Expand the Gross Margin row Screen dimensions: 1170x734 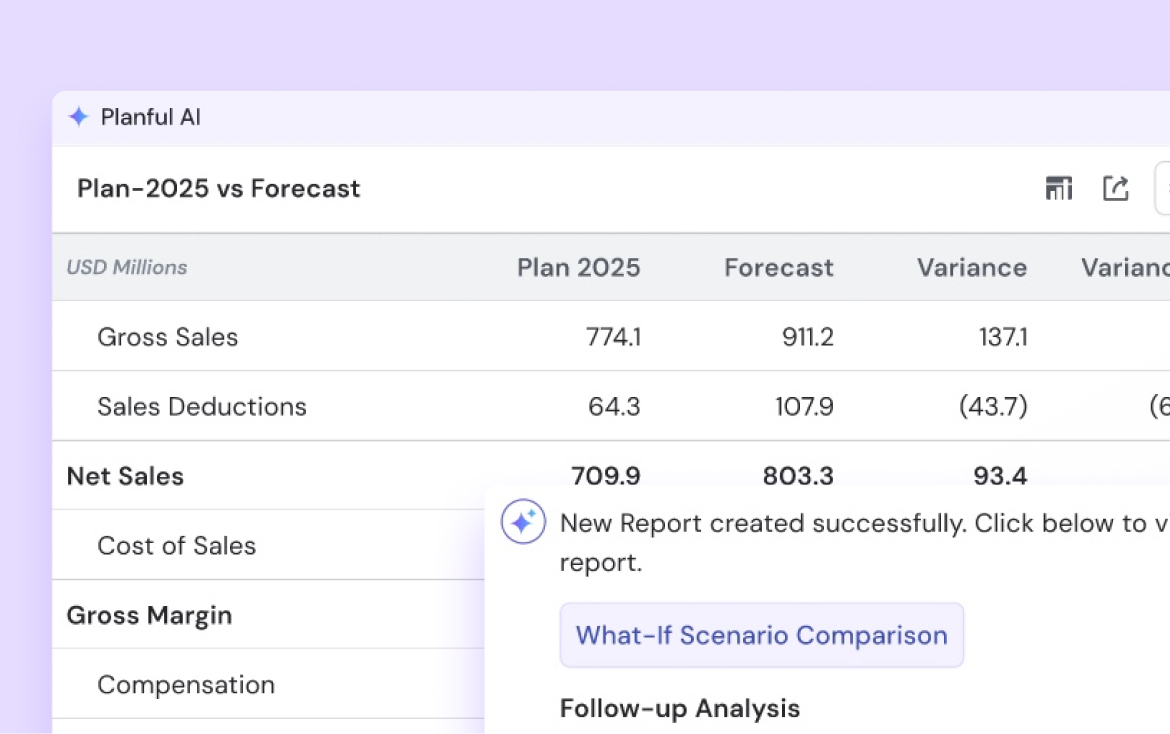coord(149,615)
